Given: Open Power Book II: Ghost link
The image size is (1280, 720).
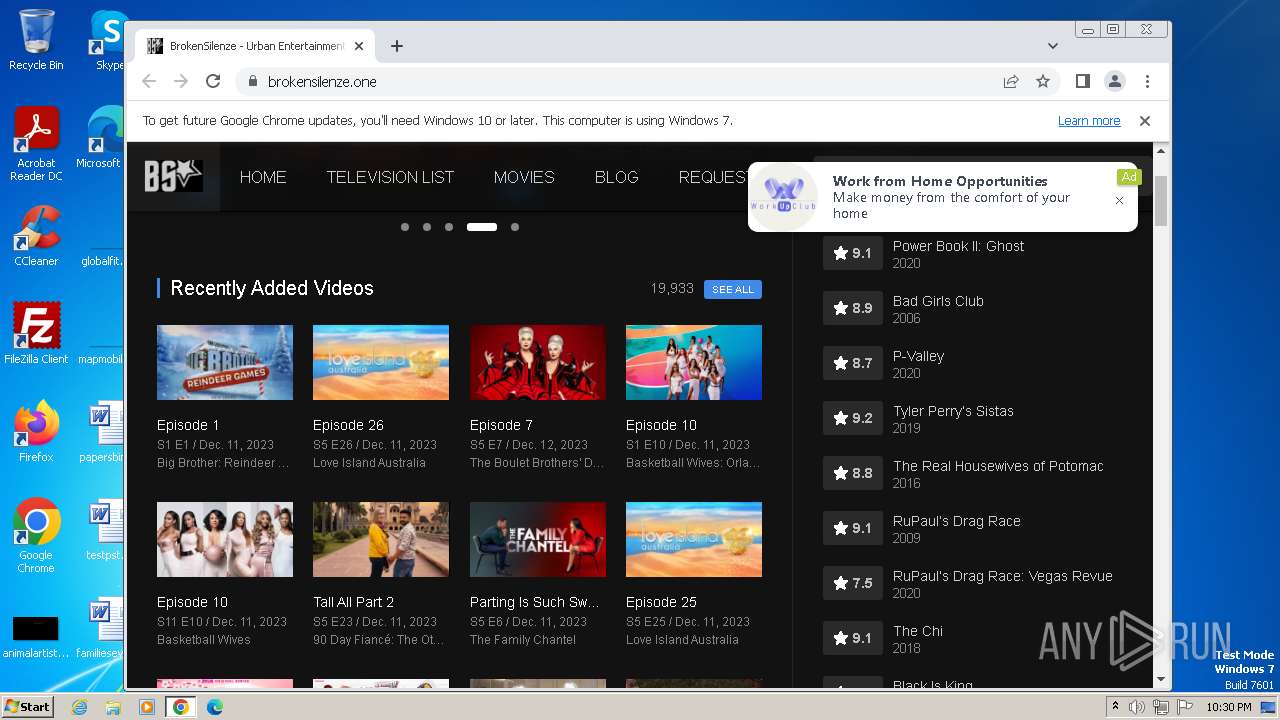Looking at the screenshot, I should 958,246.
